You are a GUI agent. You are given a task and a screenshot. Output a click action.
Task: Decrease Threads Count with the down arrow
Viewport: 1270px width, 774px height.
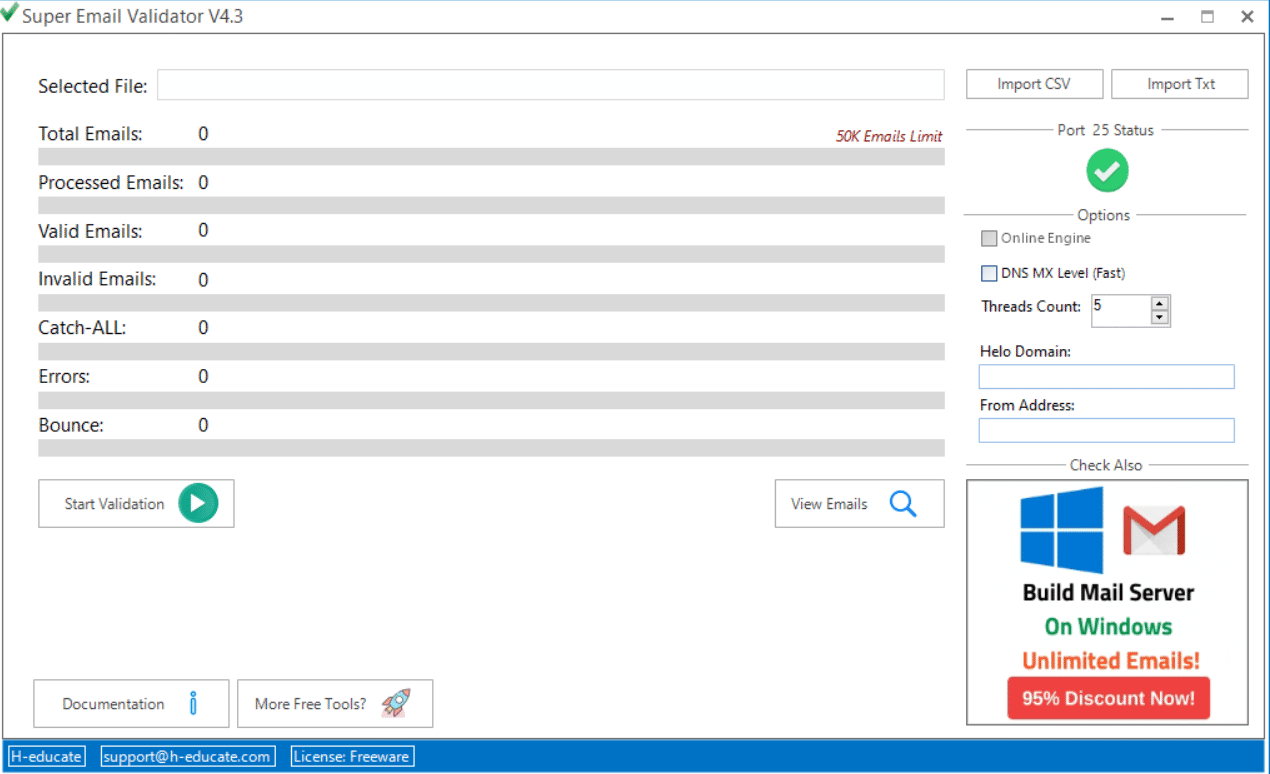pyautogui.click(x=1159, y=317)
